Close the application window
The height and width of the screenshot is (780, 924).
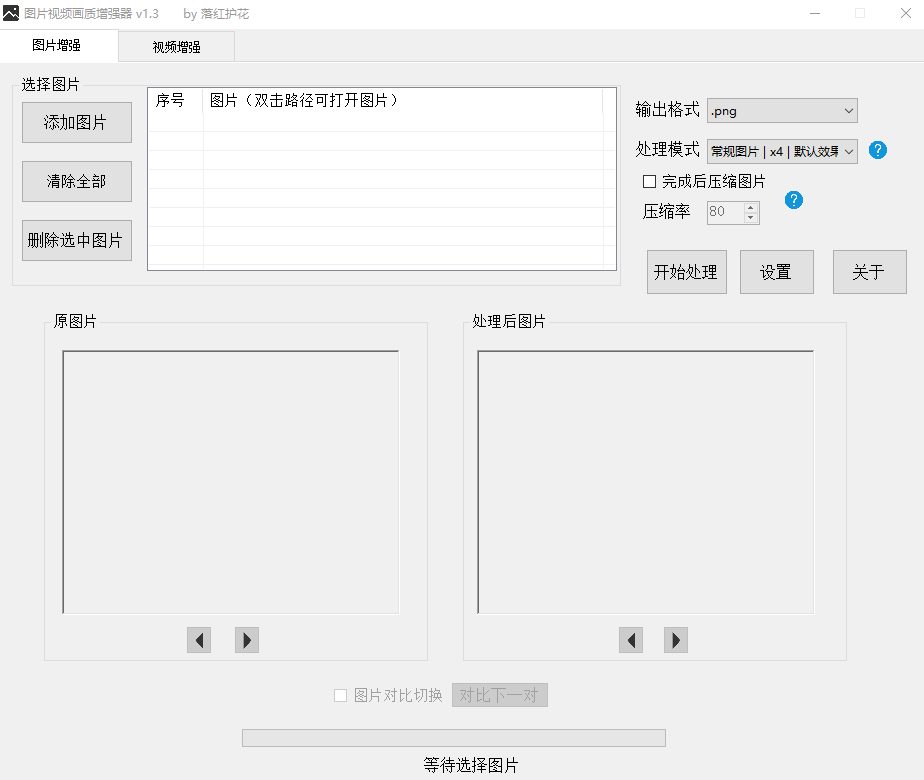(906, 13)
